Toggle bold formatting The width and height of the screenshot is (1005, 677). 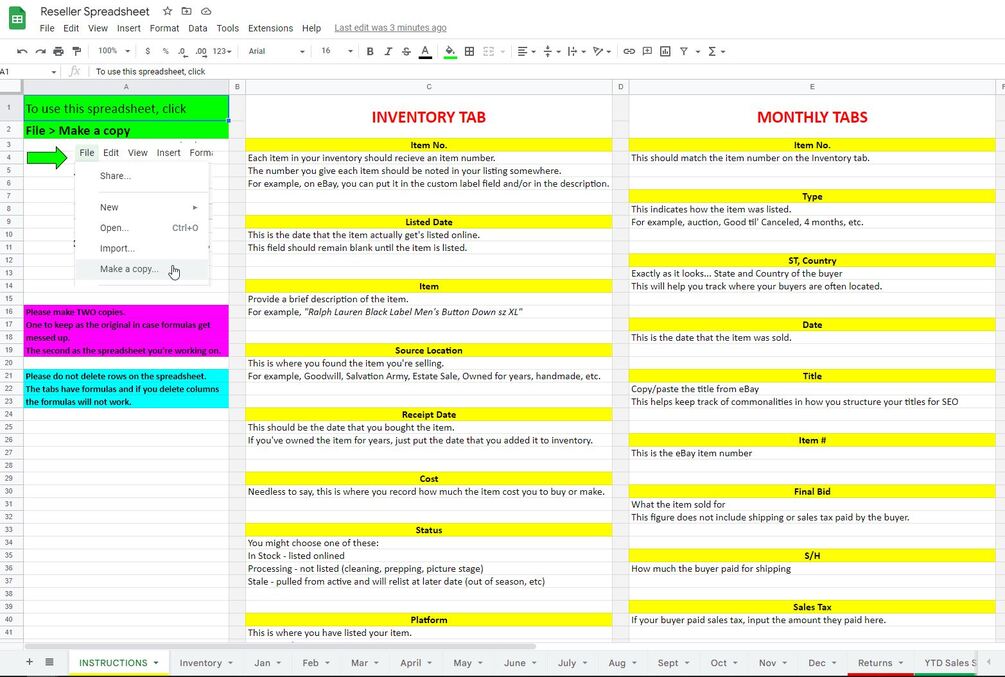click(x=370, y=51)
